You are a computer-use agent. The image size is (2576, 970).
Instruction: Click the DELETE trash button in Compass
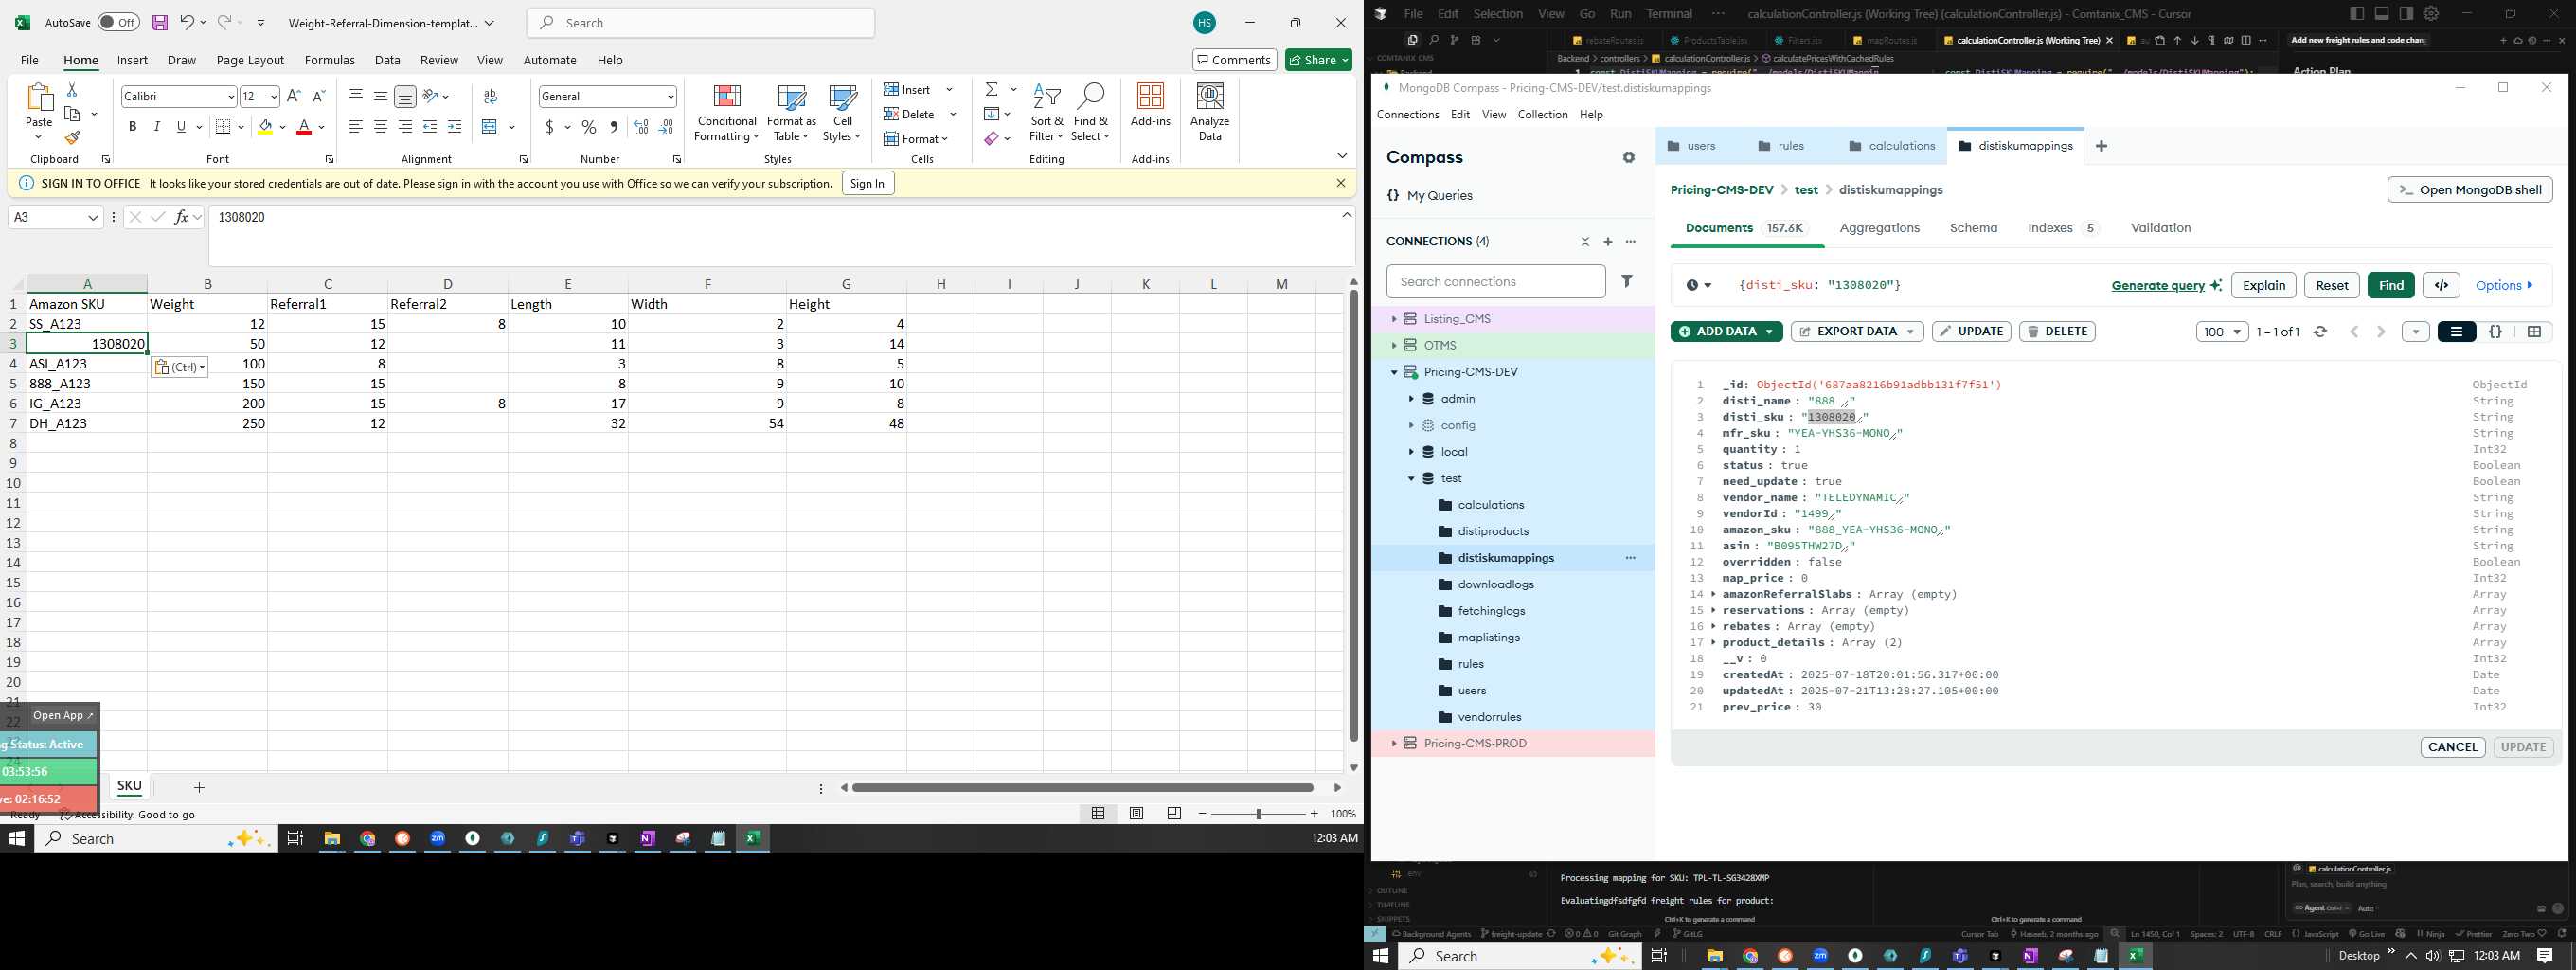pyautogui.click(x=2057, y=332)
